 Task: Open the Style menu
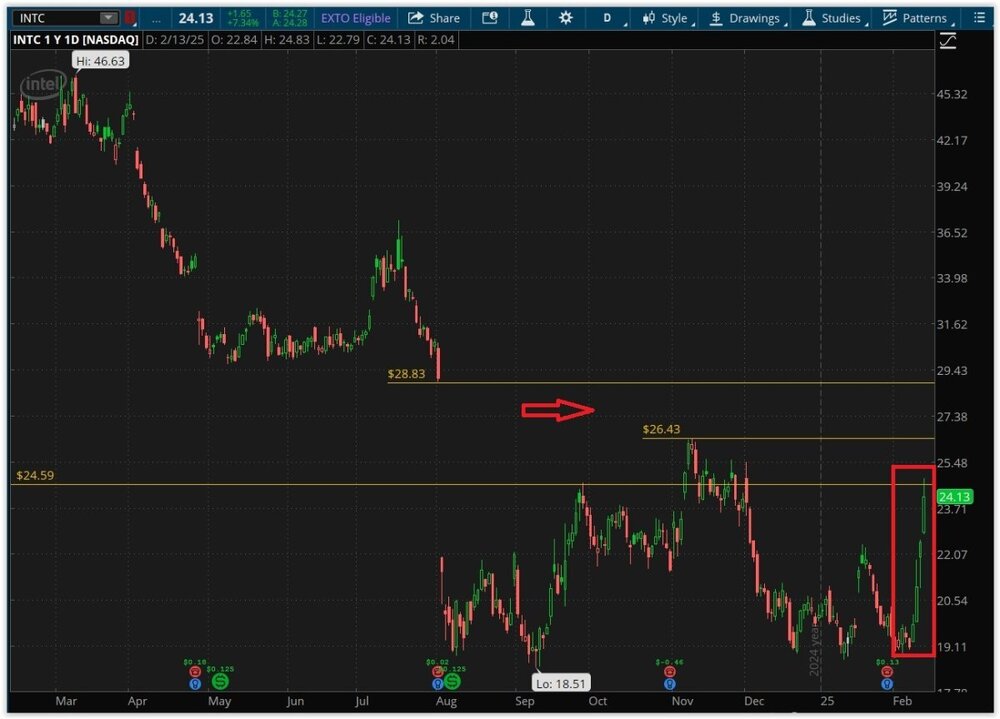point(666,18)
